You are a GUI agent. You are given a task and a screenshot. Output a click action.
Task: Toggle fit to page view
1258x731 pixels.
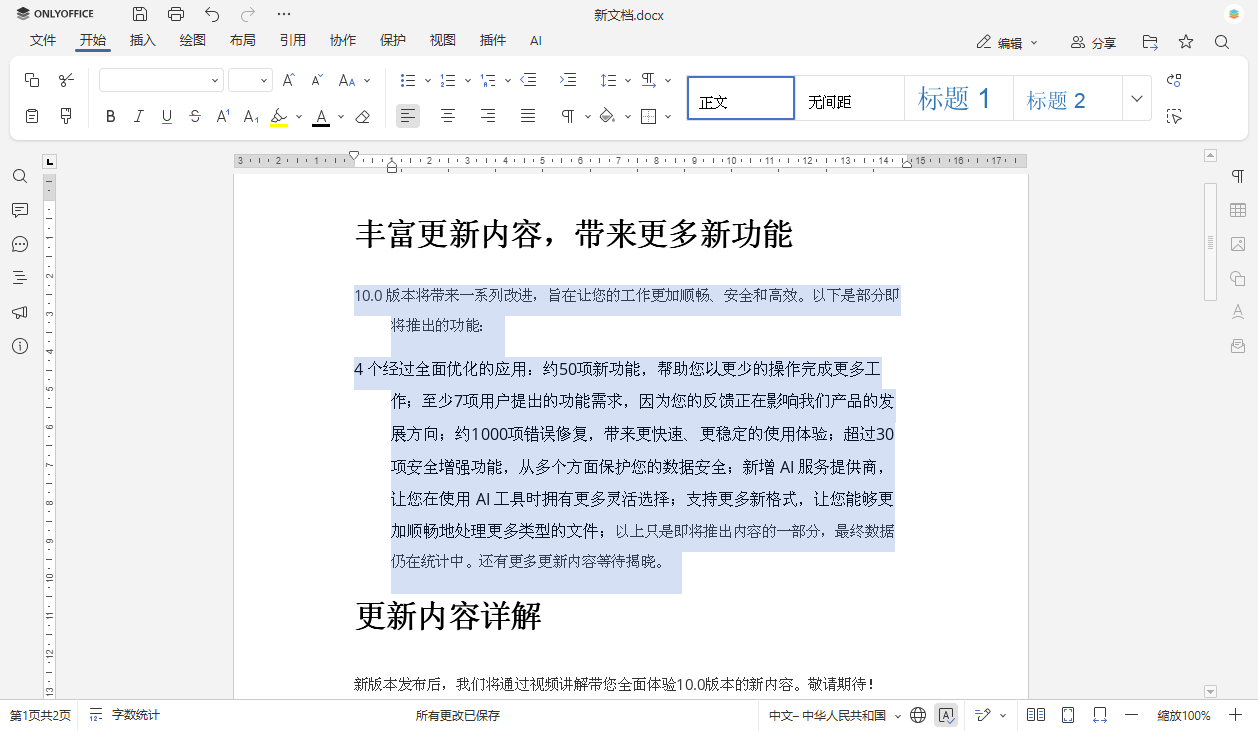point(1068,715)
